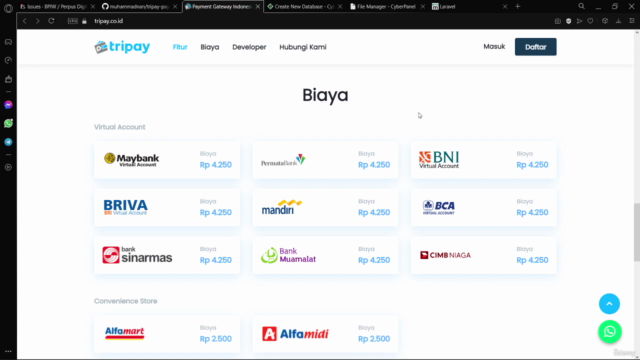The height and width of the screenshot is (360, 640).
Task: Click the sidebar player icon
Action: pos(8,167)
